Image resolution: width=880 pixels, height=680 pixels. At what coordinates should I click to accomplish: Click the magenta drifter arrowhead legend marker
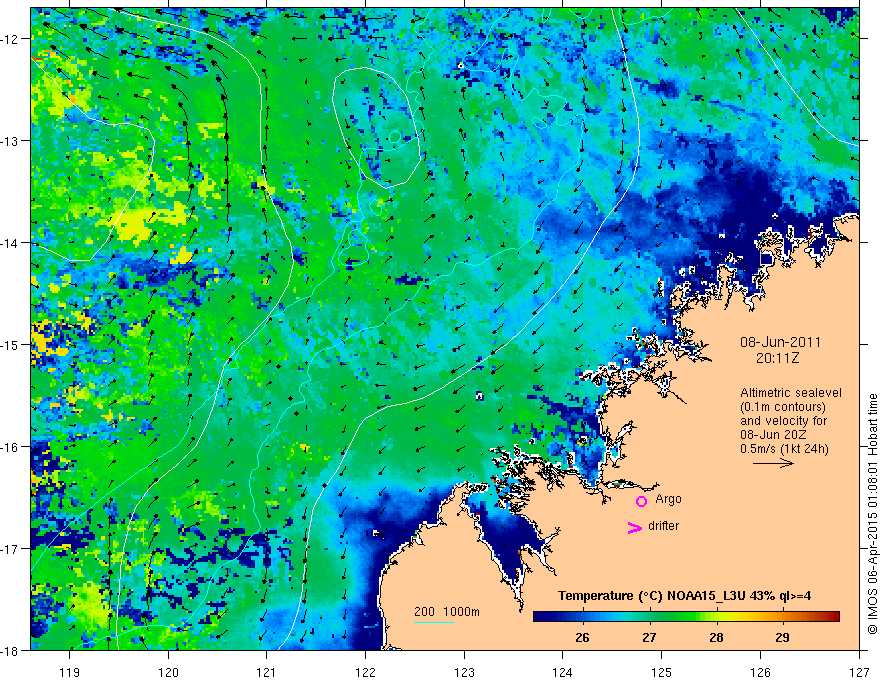635,528
